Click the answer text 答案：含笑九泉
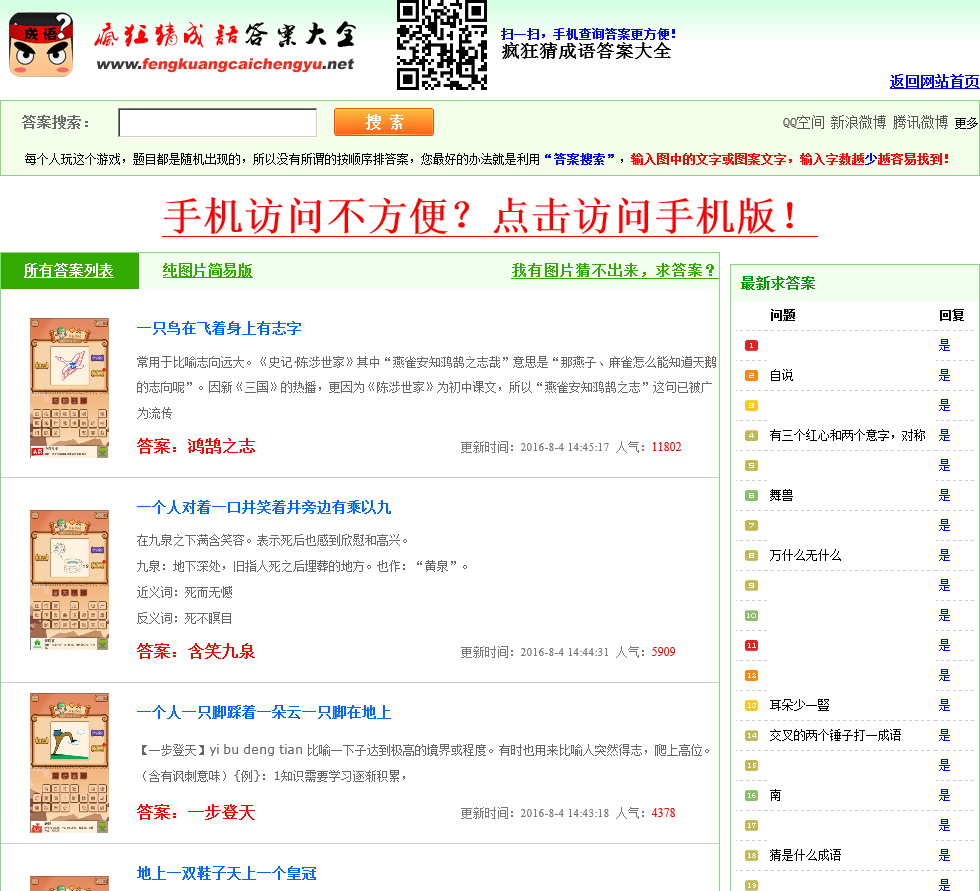The height and width of the screenshot is (891, 980). (196, 651)
